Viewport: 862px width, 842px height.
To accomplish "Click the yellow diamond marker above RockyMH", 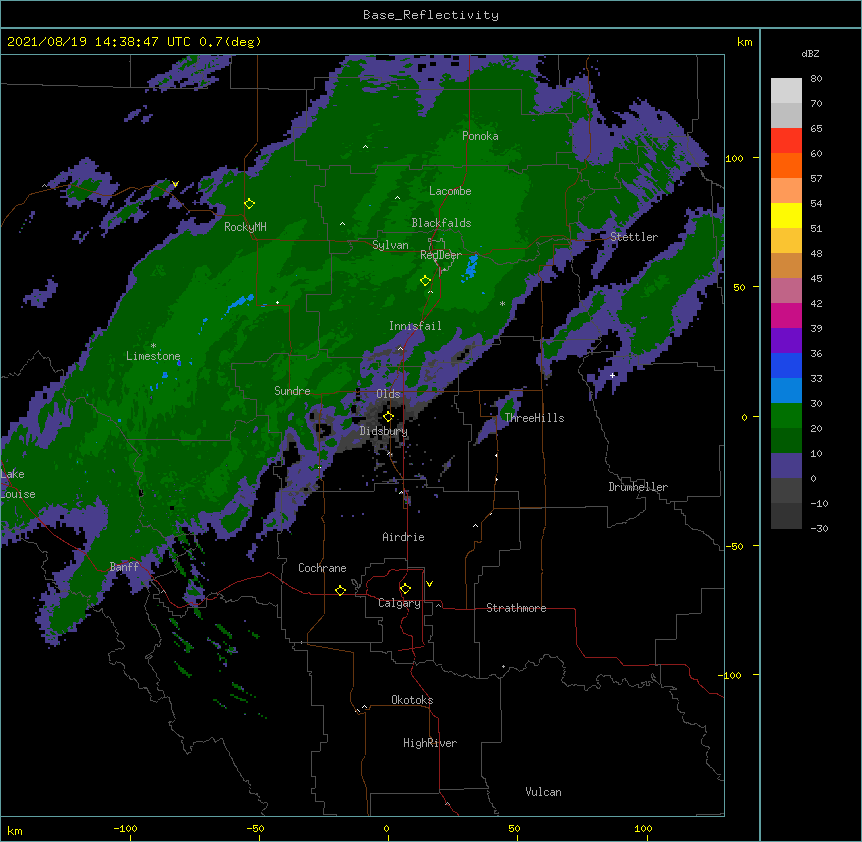I will [x=249, y=204].
